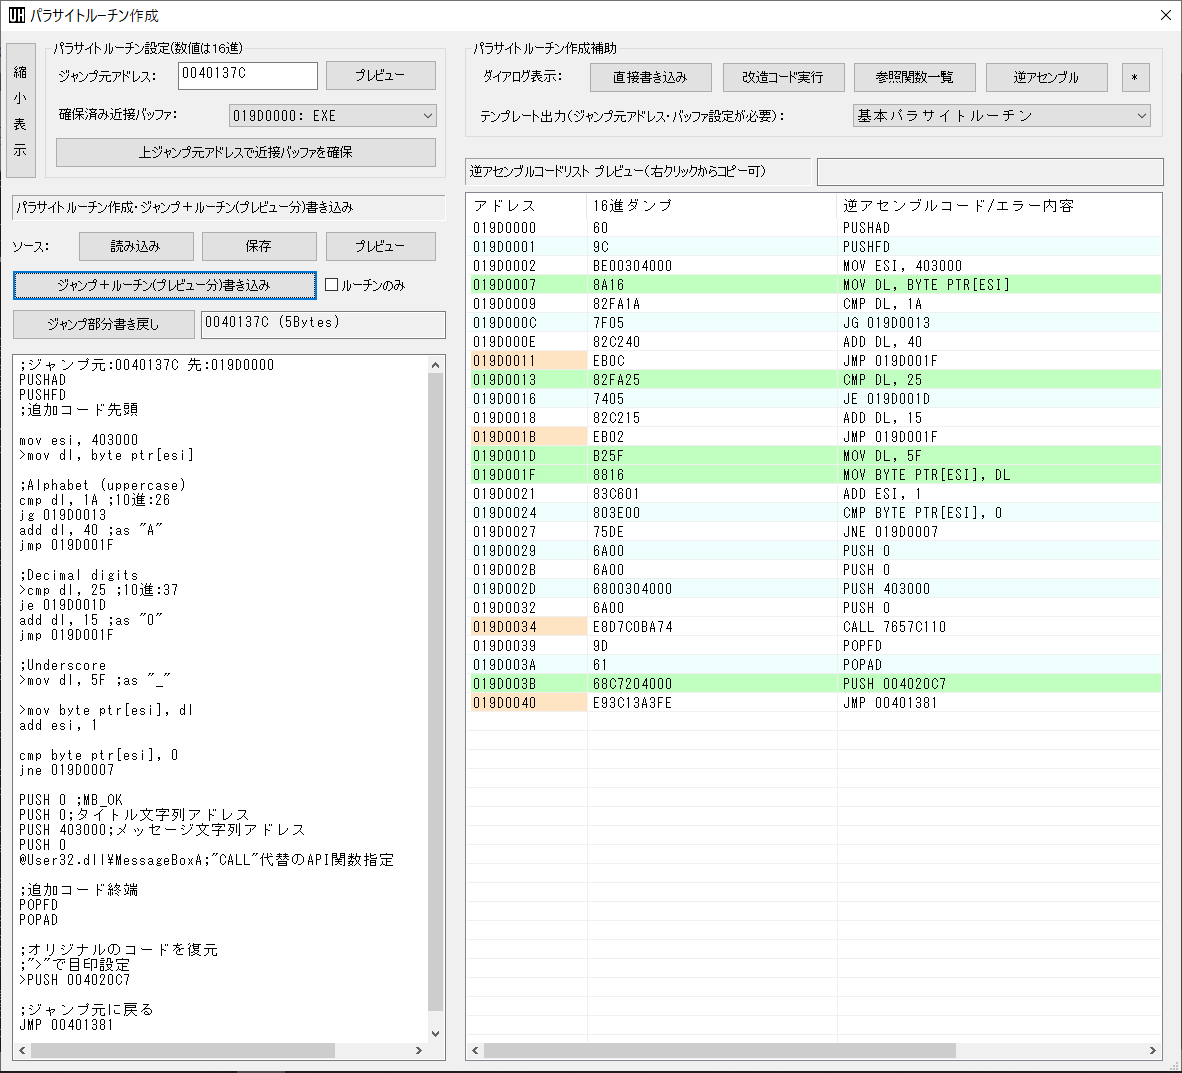Click the window title bar application icon
Viewport: 1182px width, 1073px height.
[x=17, y=15]
